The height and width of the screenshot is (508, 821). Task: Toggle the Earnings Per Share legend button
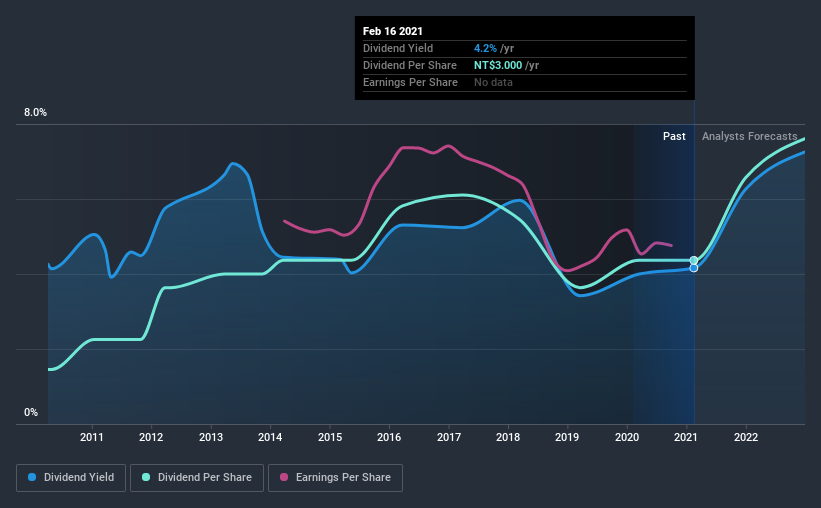[335, 478]
